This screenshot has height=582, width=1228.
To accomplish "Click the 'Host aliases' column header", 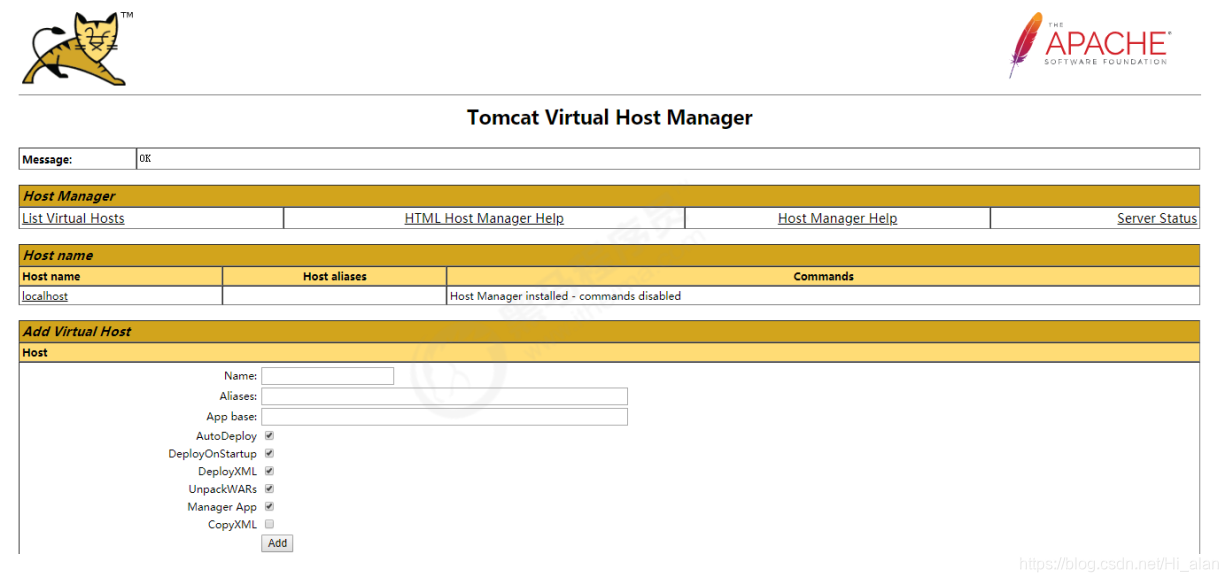I will coord(335,276).
